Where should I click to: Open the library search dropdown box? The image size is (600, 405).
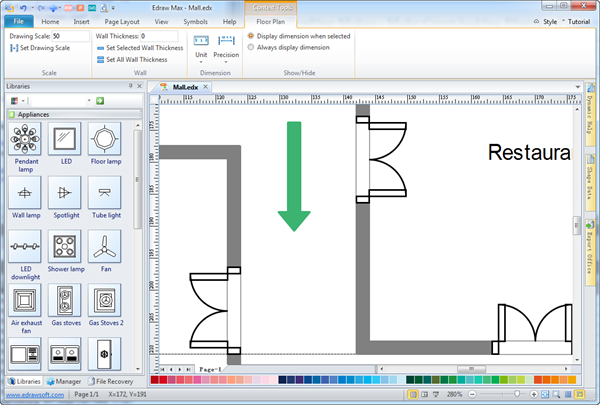coord(59,101)
